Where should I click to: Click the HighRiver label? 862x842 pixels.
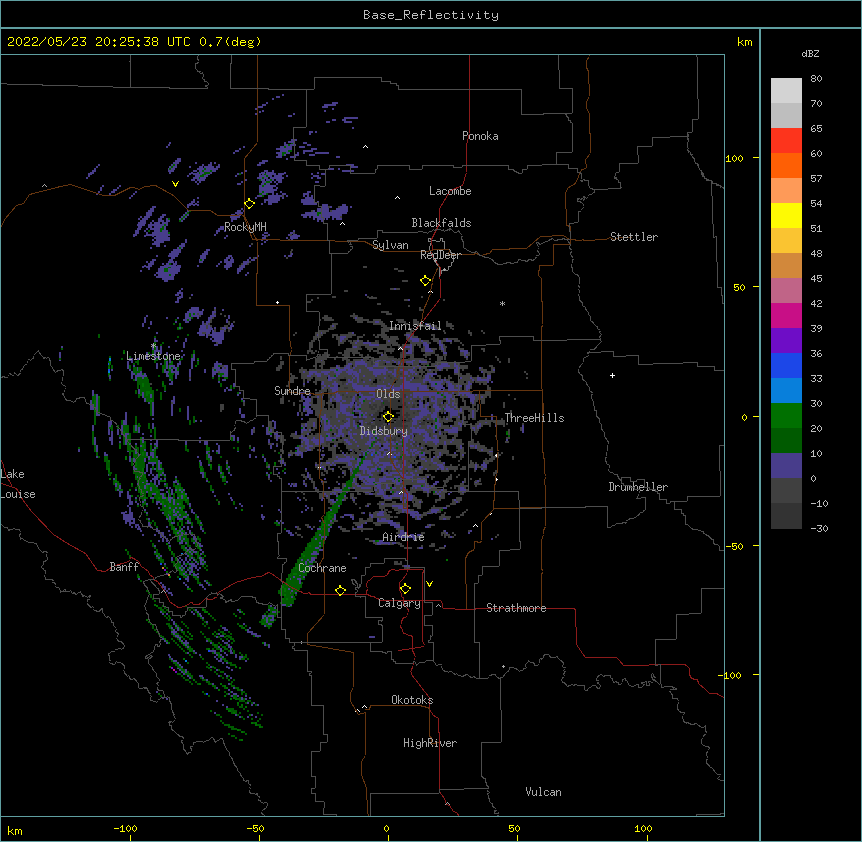click(x=430, y=743)
